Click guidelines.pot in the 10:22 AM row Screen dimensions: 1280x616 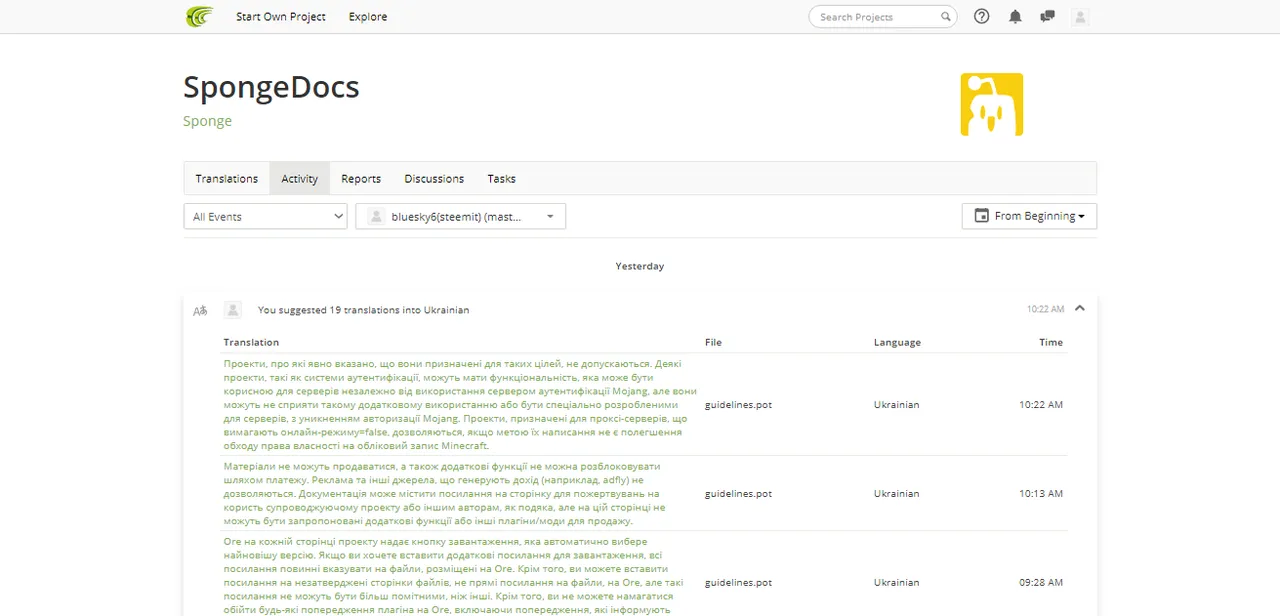738,405
